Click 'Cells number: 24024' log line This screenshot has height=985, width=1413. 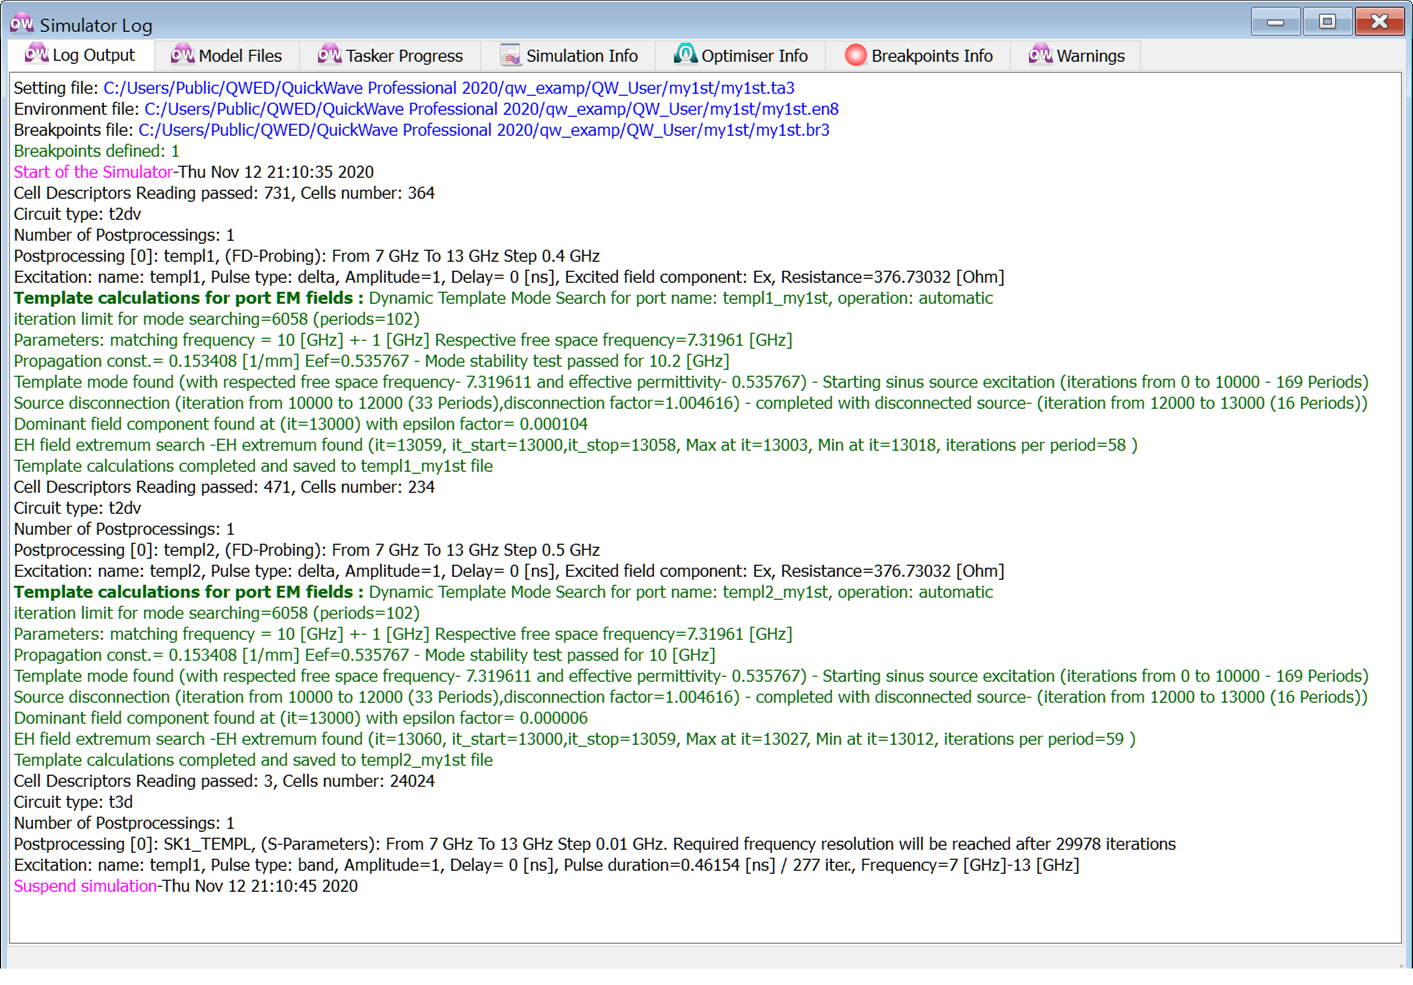click(224, 781)
